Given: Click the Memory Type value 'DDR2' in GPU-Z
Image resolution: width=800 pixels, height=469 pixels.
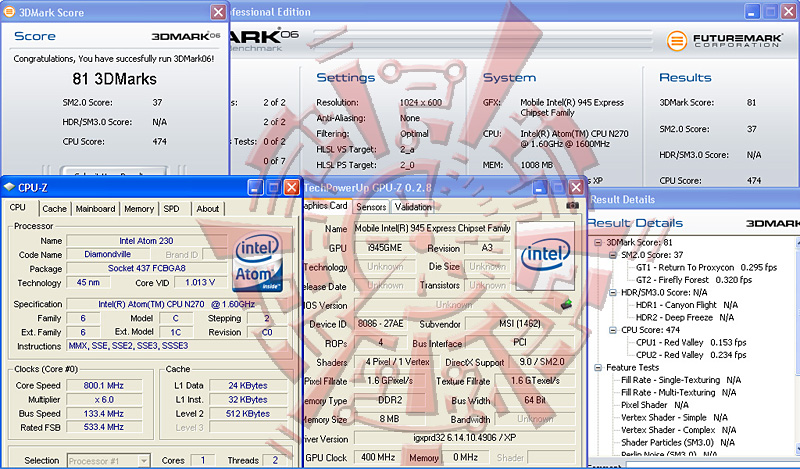Looking at the screenshot, I should click(390, 400).
